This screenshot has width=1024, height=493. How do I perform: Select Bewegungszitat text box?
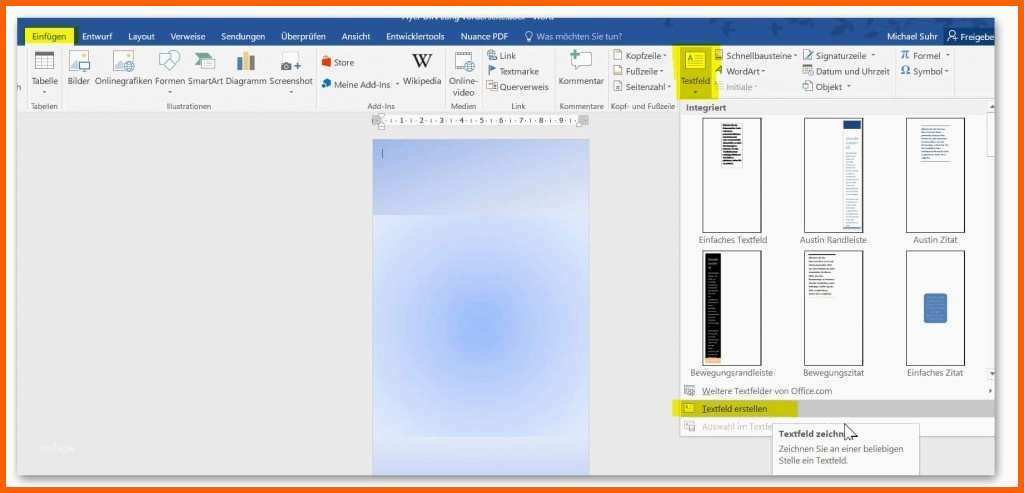tap(833, 308)
